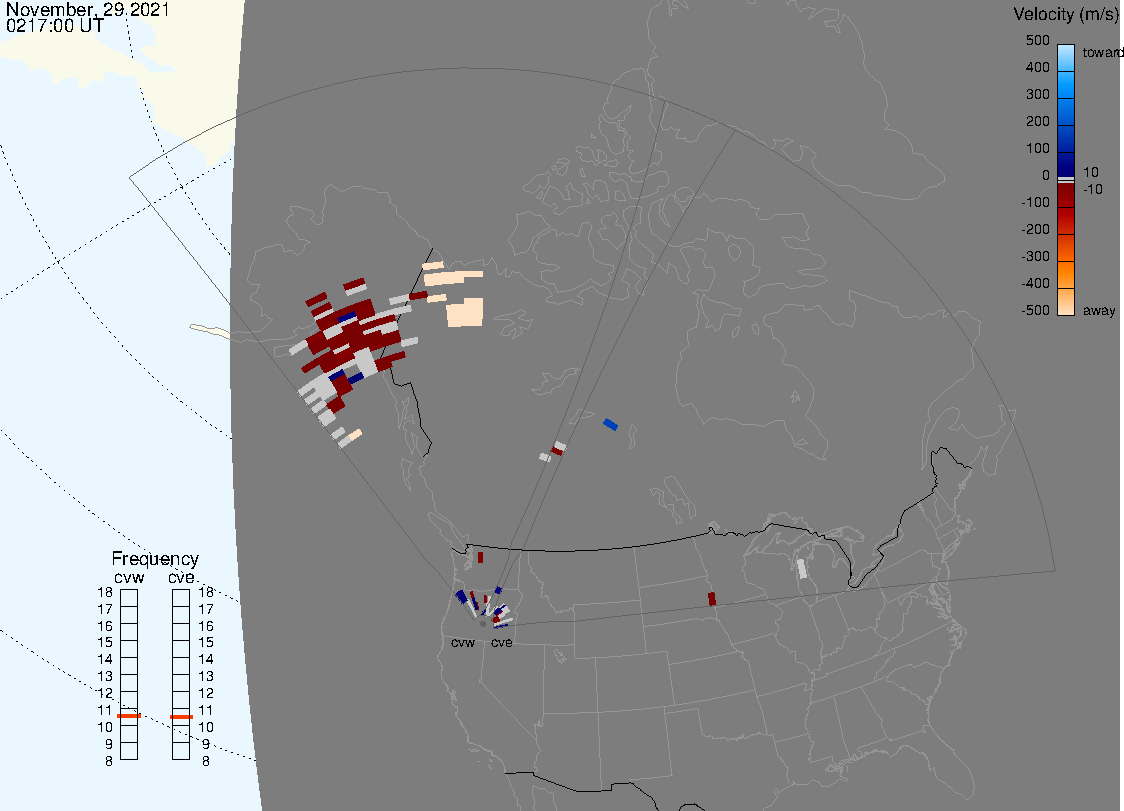Click the 300 tick on velocity scale
This screenshot has height=811, width=1124.
coord(1037,95)
